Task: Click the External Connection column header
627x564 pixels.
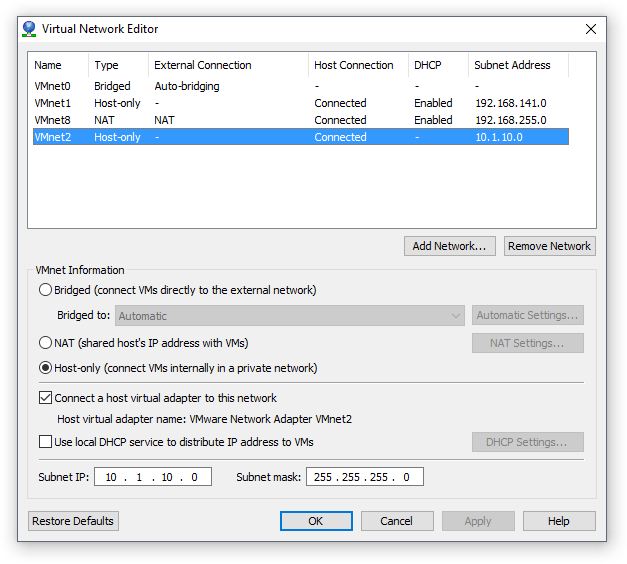Action: click(x=228, y=65)
